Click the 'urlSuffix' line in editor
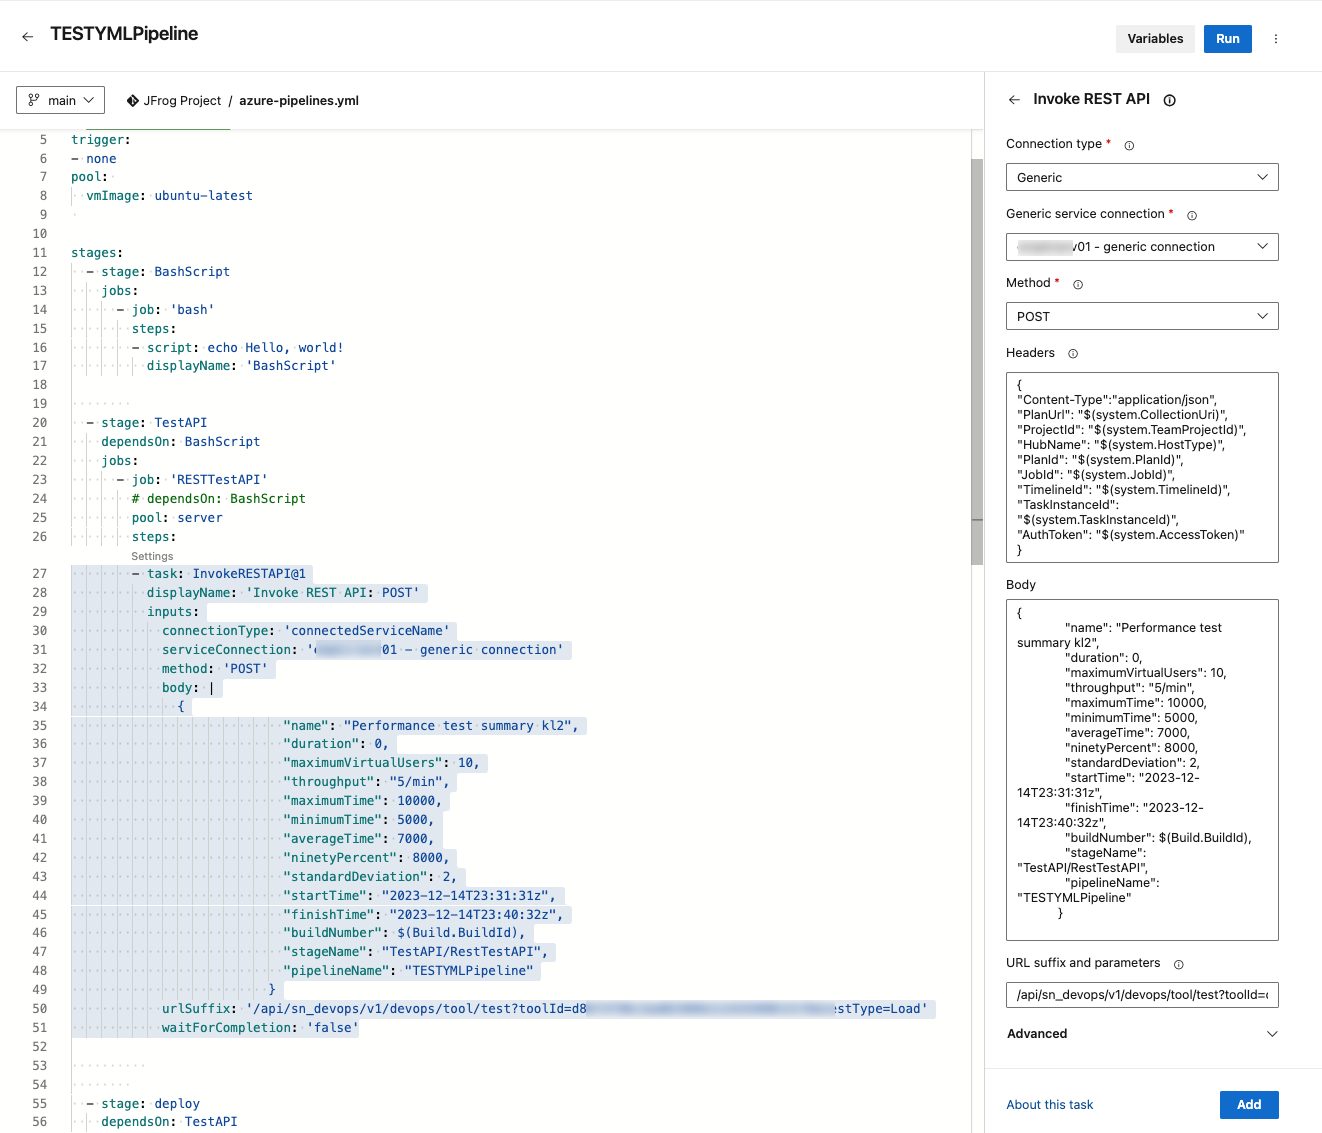The image size is (1322, 1133). click(x=545, y=1009)
